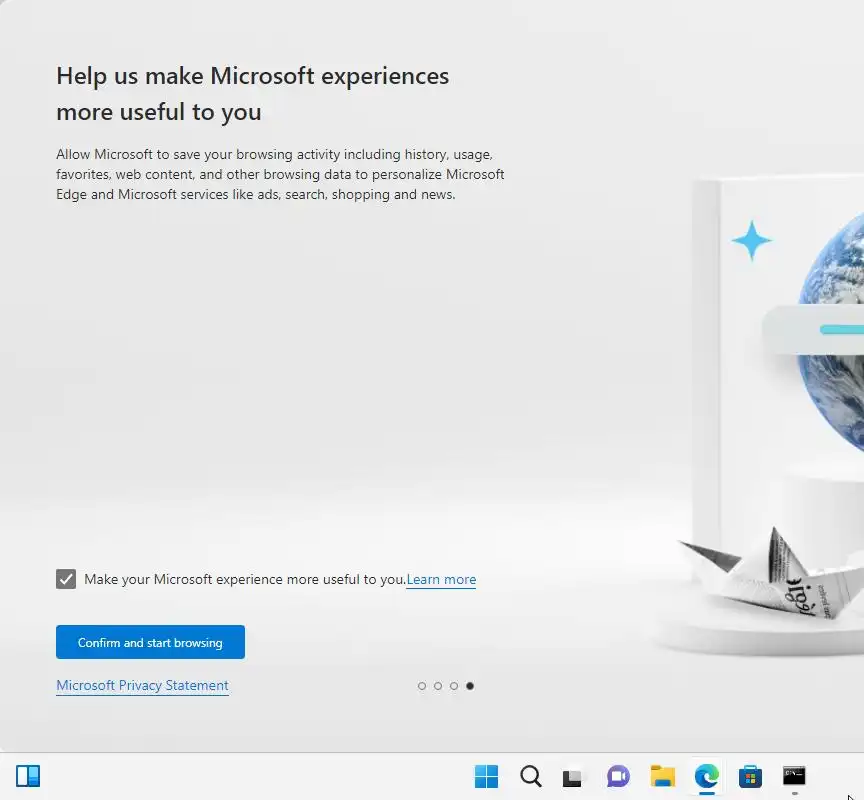Click the label 'Make your Microsoft experience more useful'
This screenshot has height=800, width=864.
245,580
